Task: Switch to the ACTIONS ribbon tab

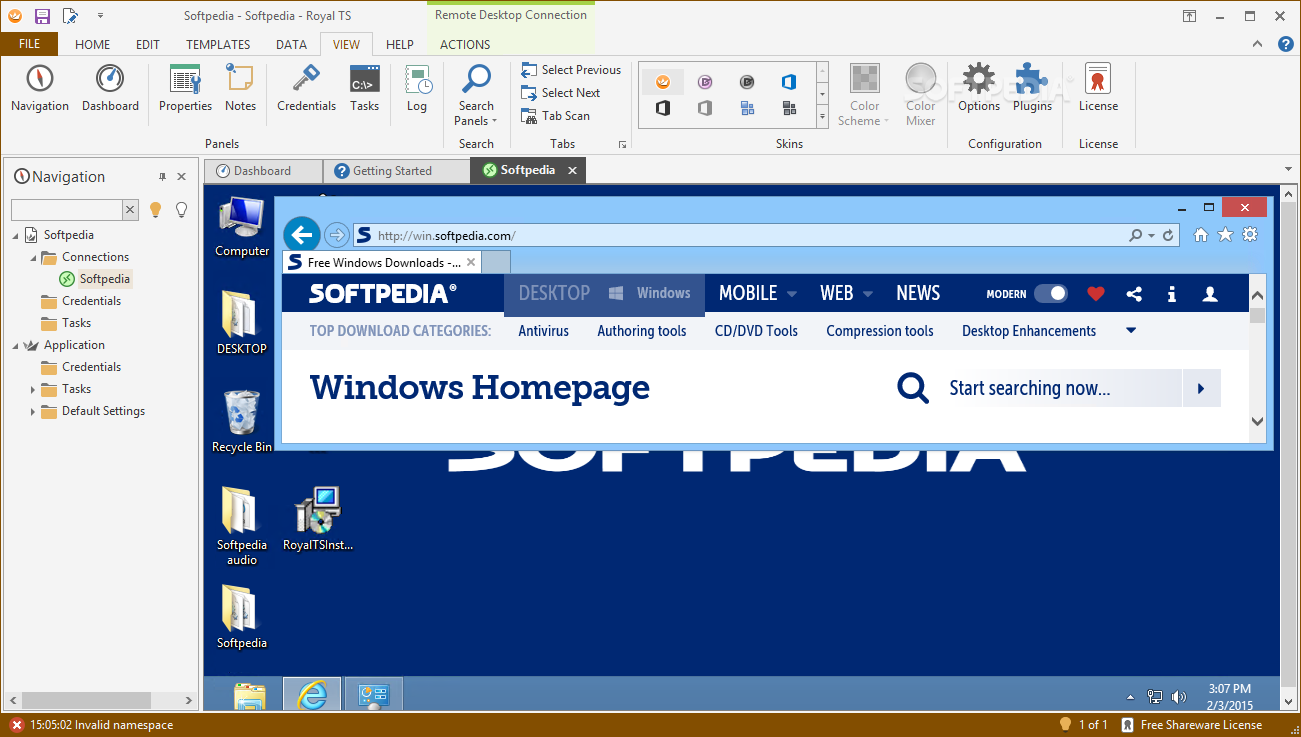Action: pyautogui.click(x=465, y=44)
